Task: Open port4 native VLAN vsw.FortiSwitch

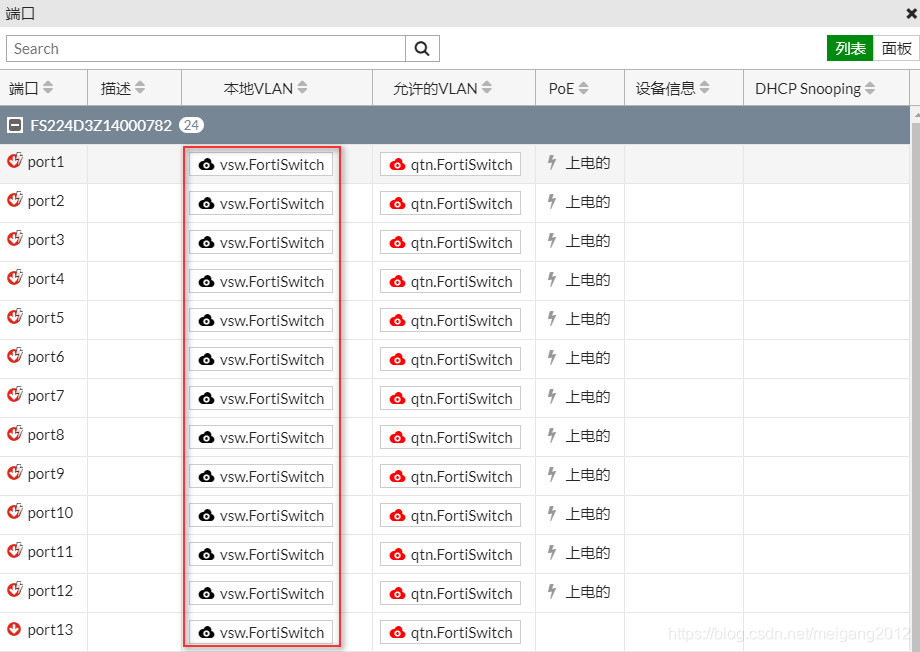Action: tap(261, 281)
